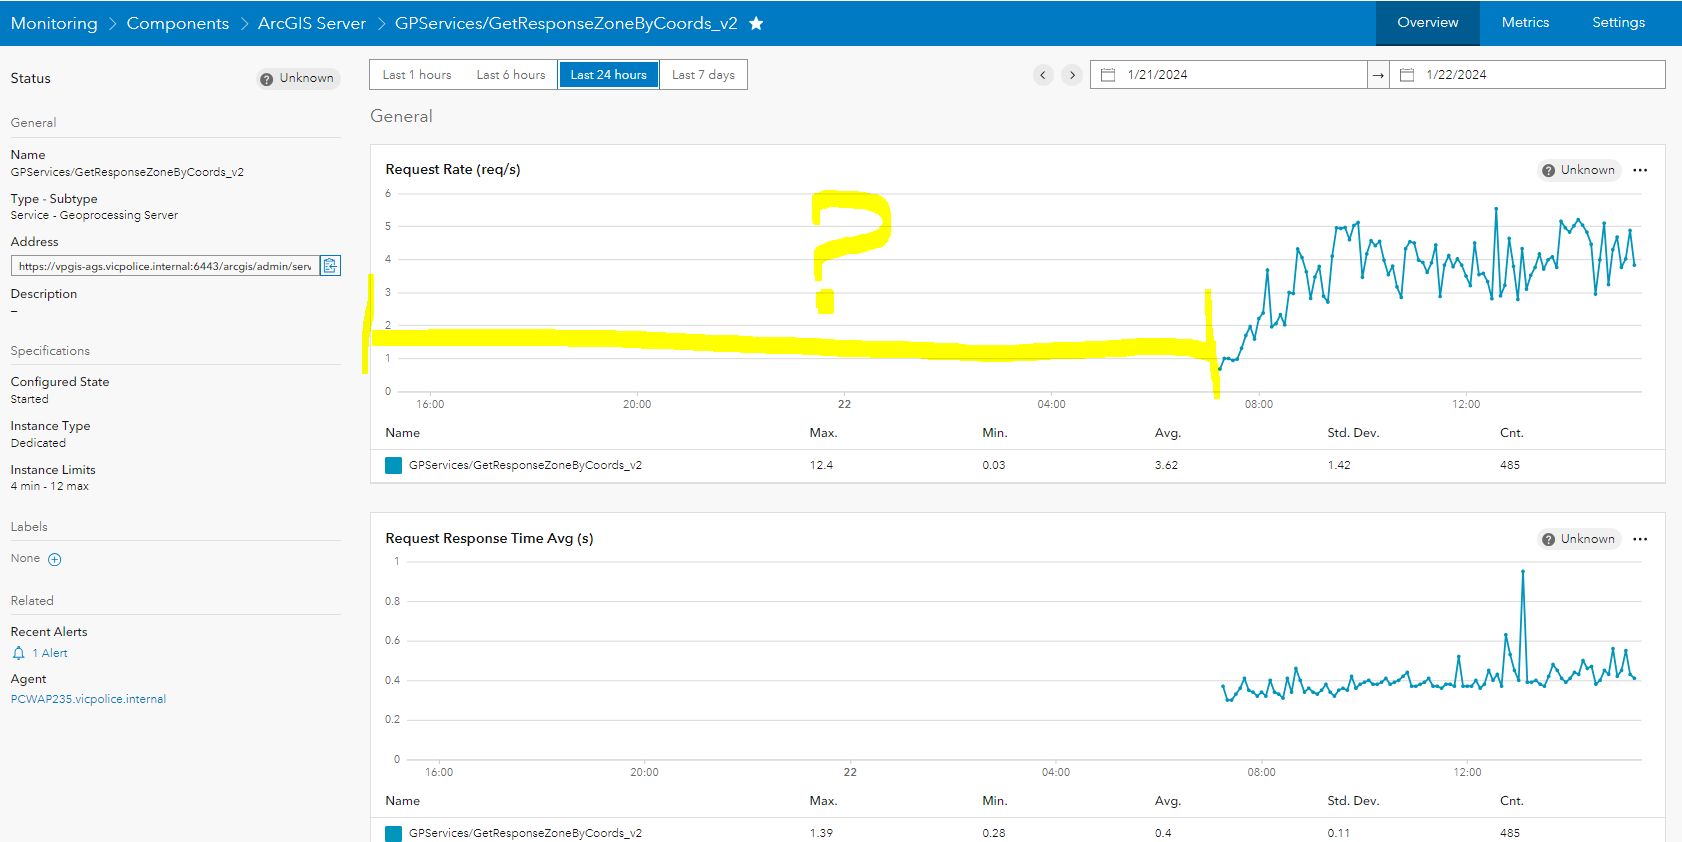Click the end date field 1/22/2024
This screenshot has width=1682, height=842.
(x=1527, y=75)
